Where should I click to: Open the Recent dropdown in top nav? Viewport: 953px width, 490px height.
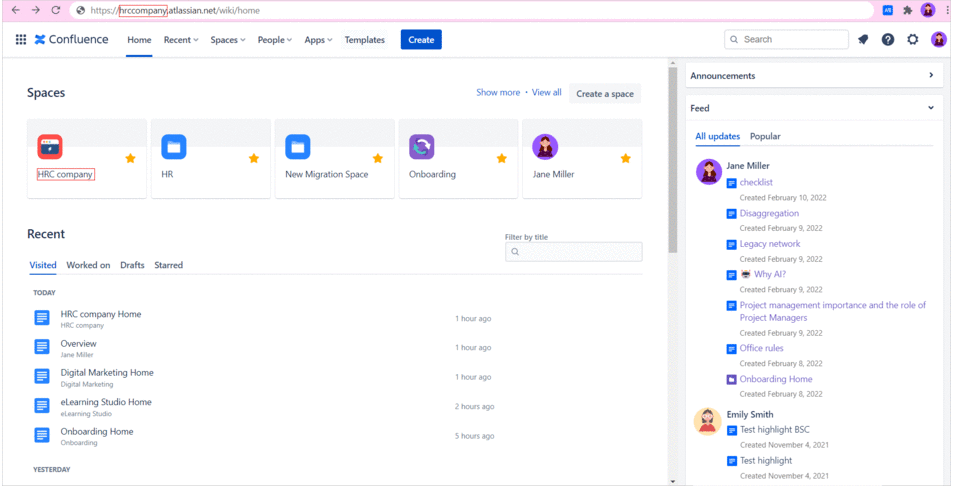tap(181, 40)
